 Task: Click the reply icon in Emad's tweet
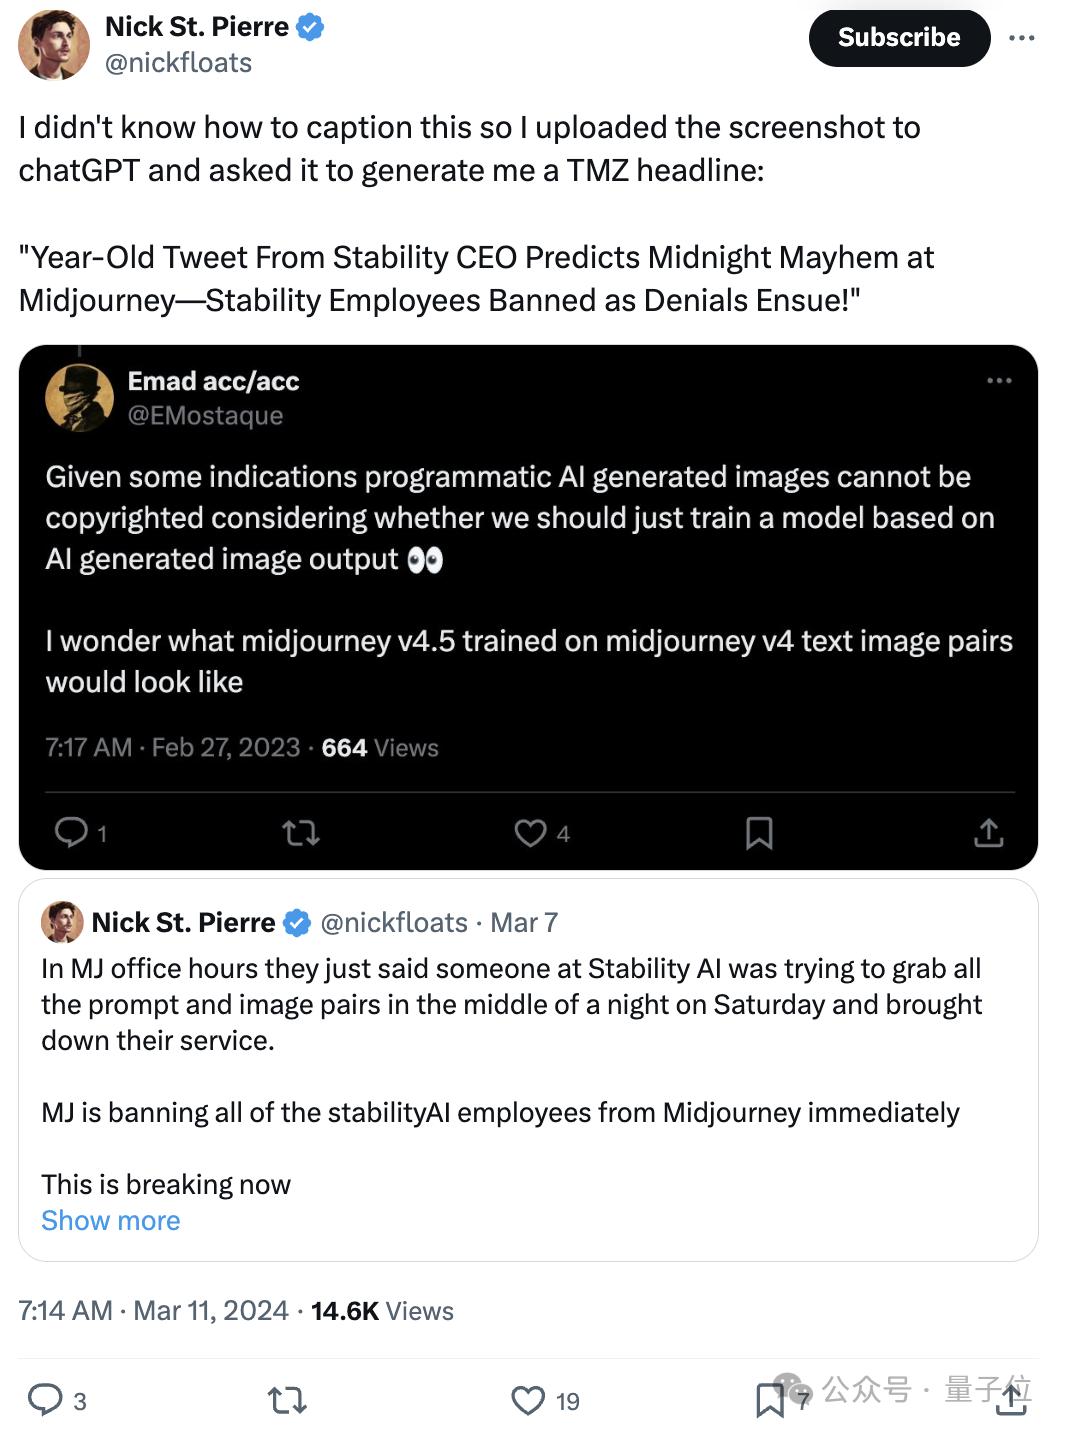[x=71, y=832]
